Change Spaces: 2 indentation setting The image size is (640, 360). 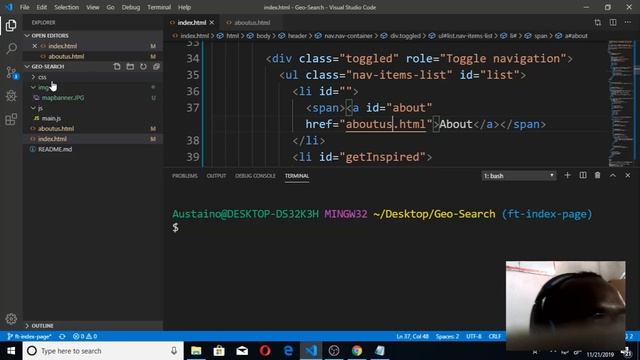tap(447, 336)
